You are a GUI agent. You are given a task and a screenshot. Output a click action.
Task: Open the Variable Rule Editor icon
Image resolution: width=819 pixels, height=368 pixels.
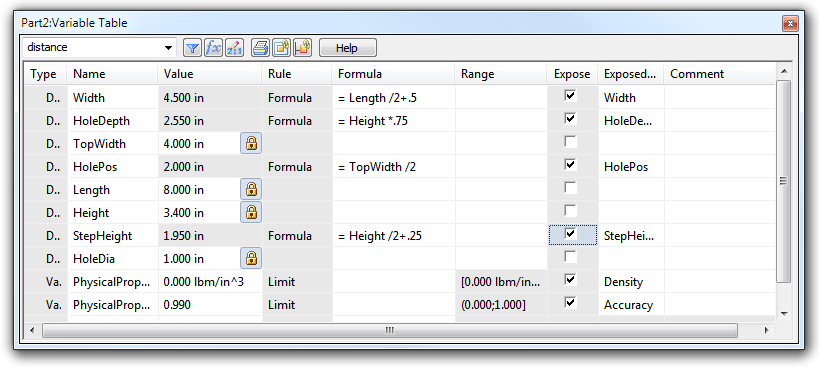coord(234,48)
